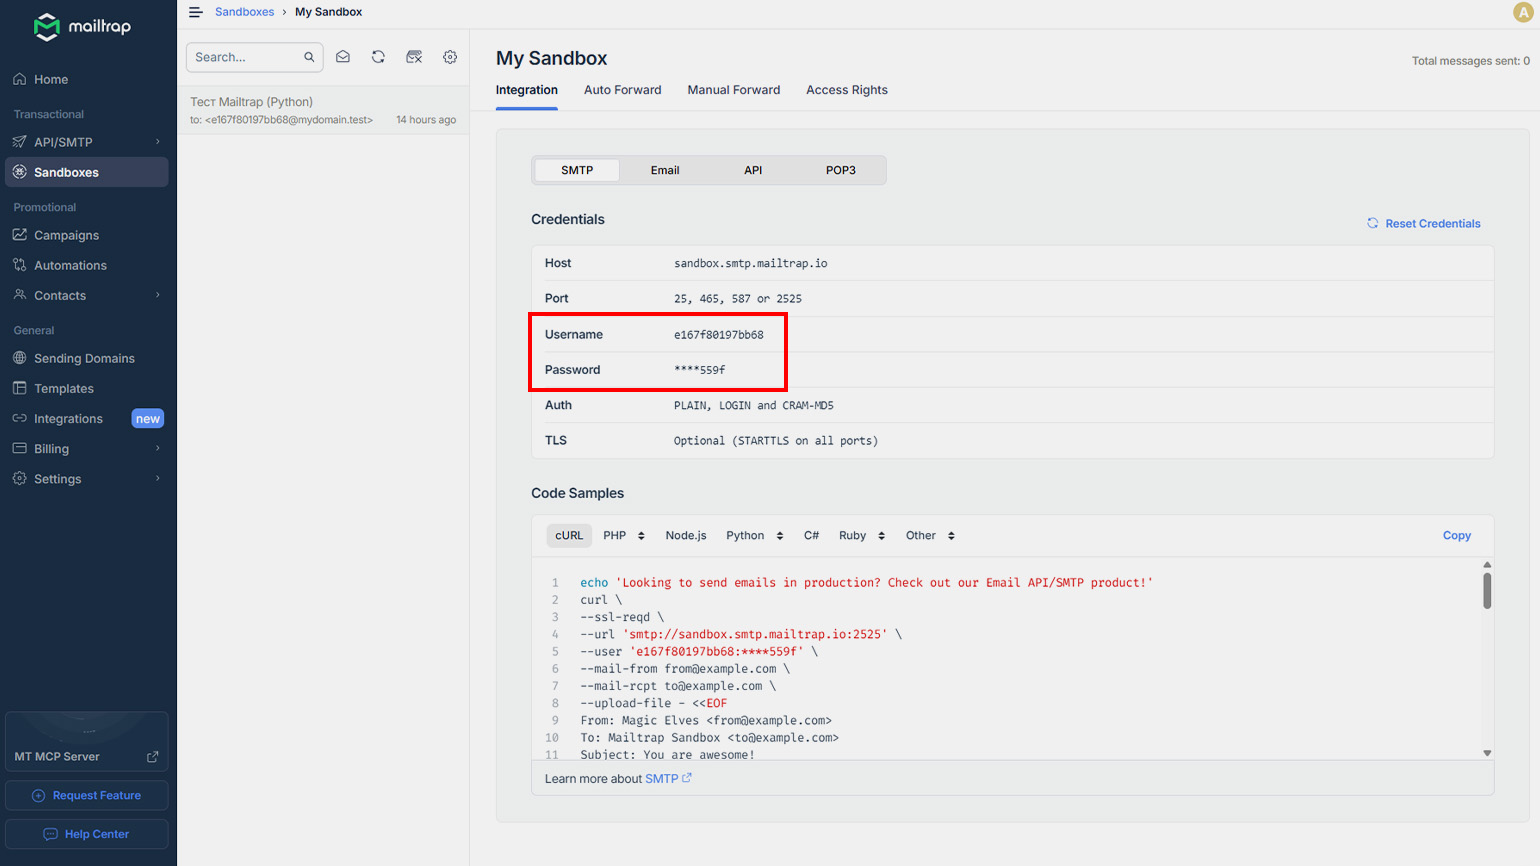
Task: Click the host value sandbox.smtp.mailtrap.io
Action: (751, 263)
